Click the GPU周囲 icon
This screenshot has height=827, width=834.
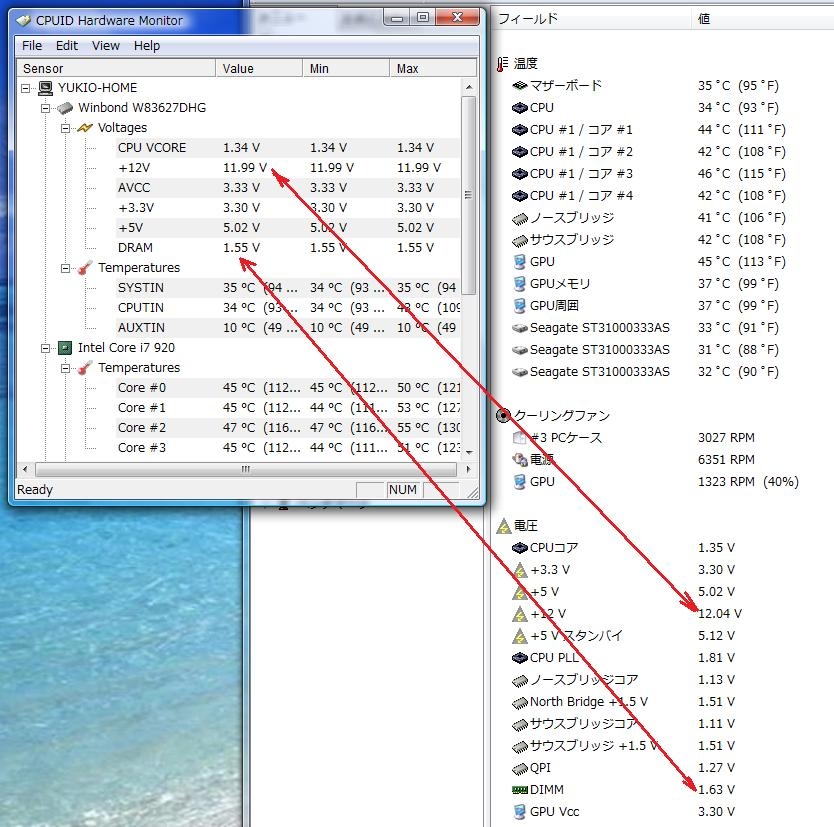point(520,306)
